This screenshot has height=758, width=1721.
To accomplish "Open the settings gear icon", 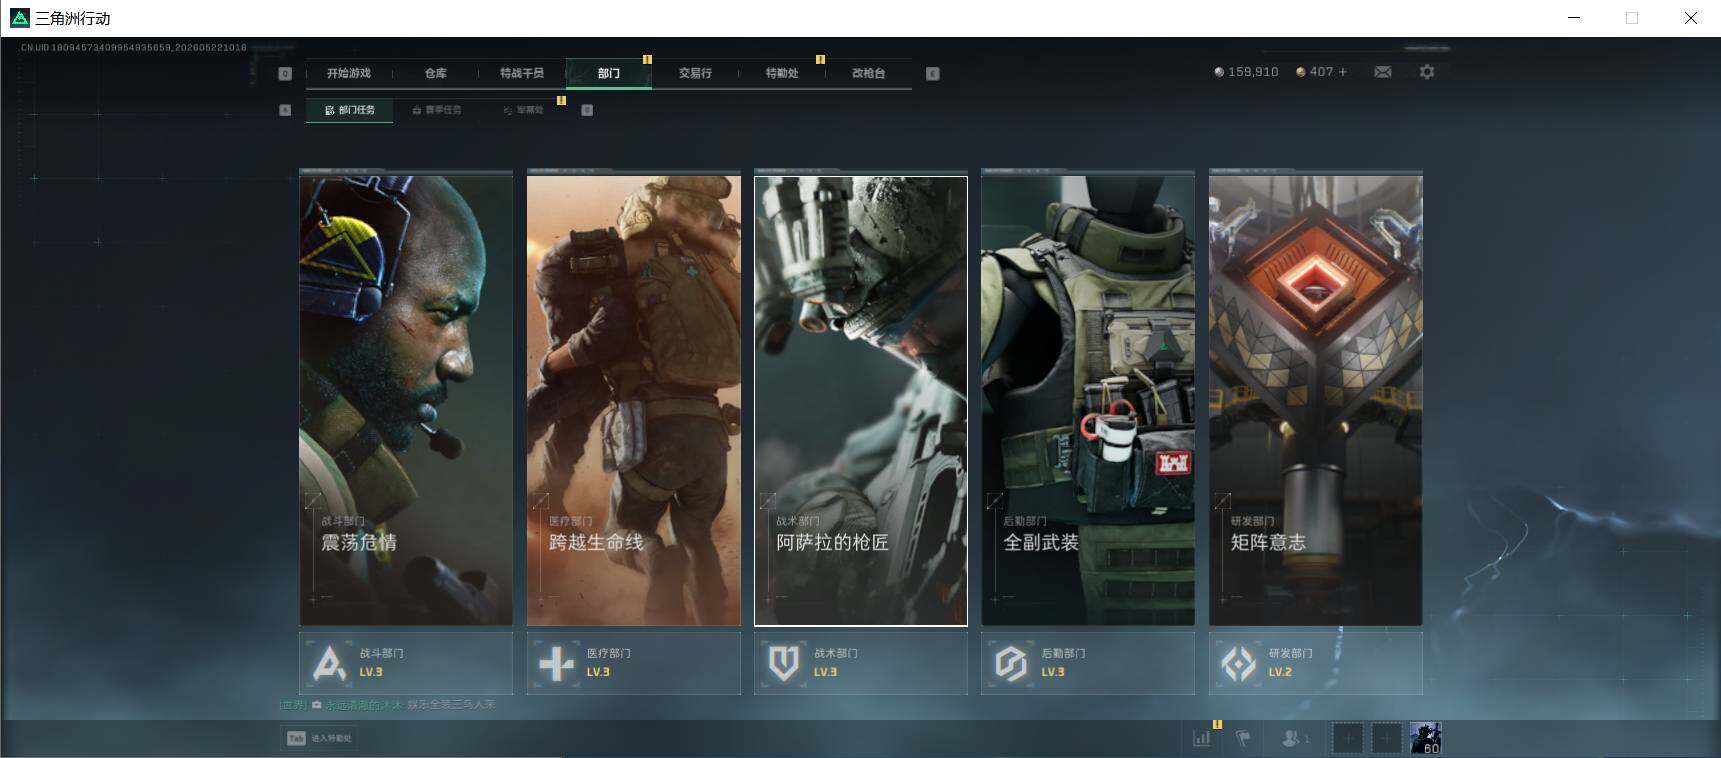I will (1427, 72).
